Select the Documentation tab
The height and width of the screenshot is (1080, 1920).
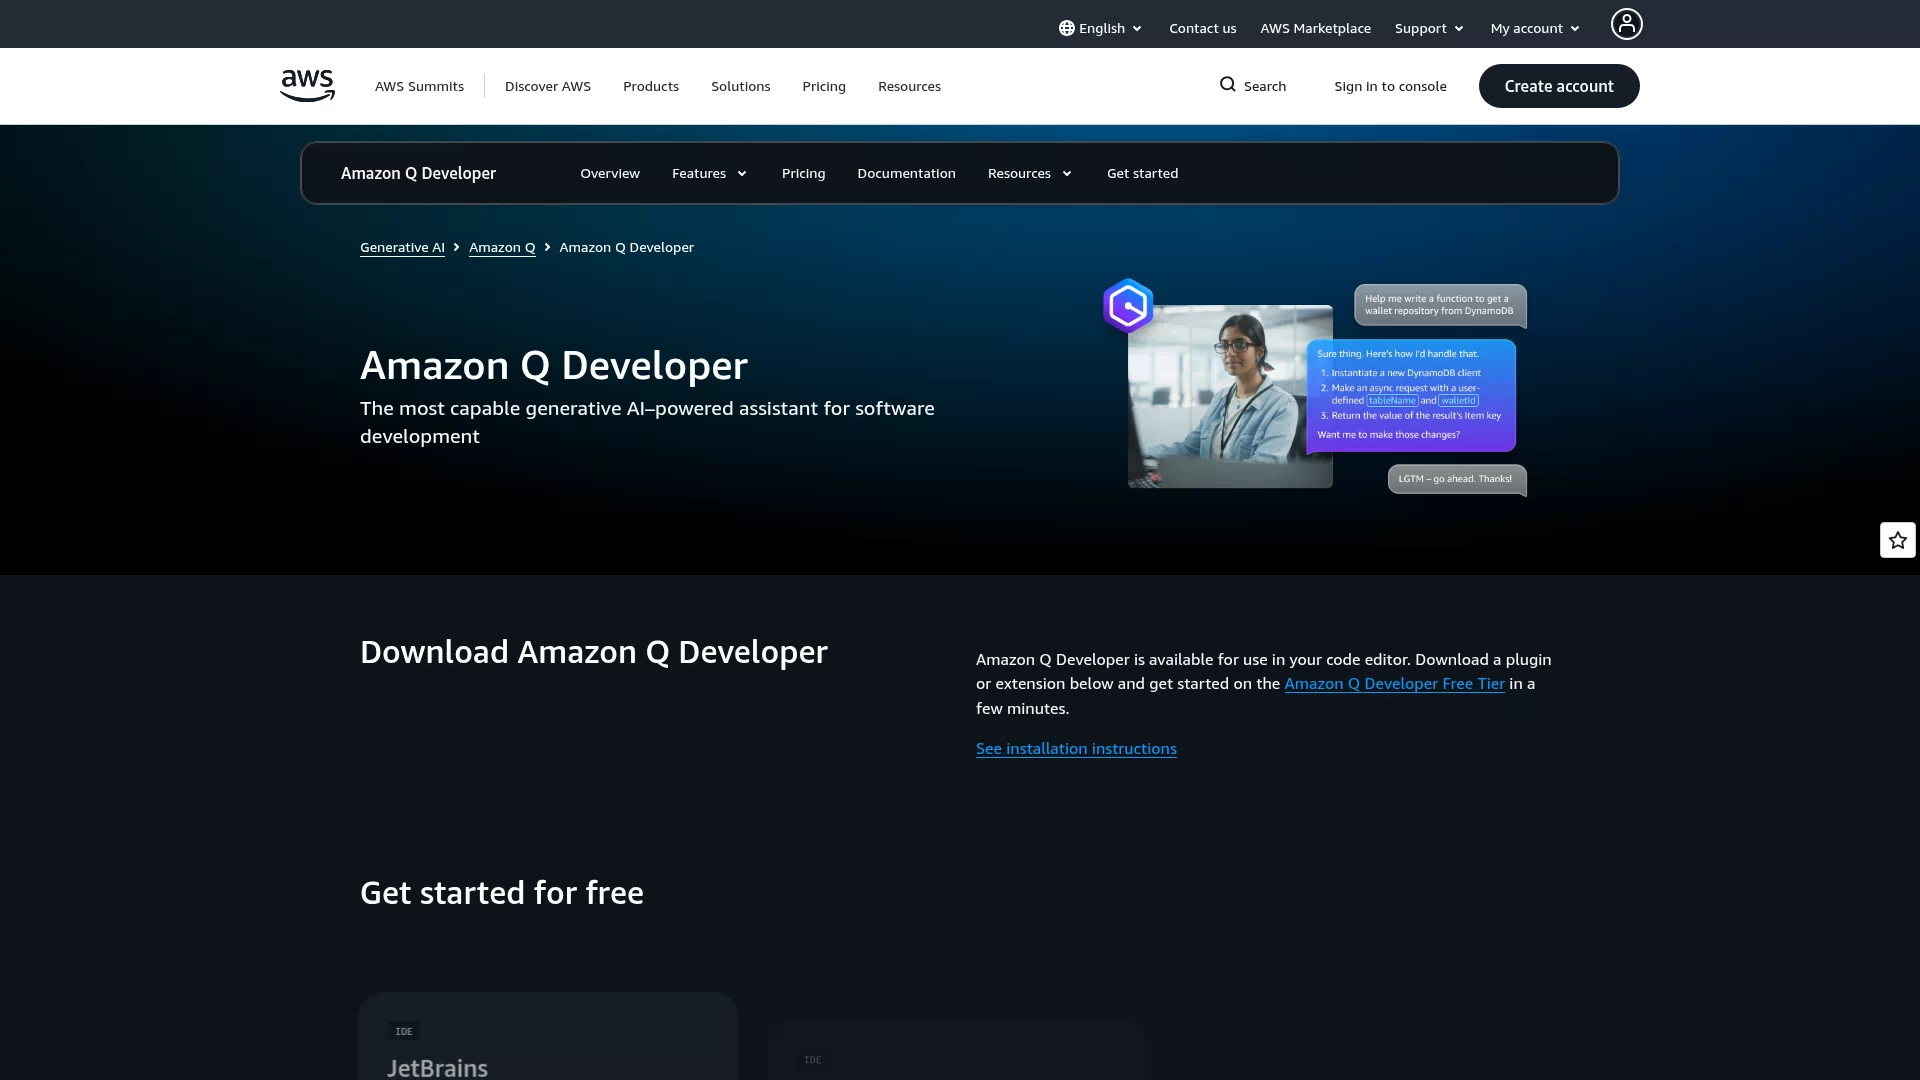906,173
